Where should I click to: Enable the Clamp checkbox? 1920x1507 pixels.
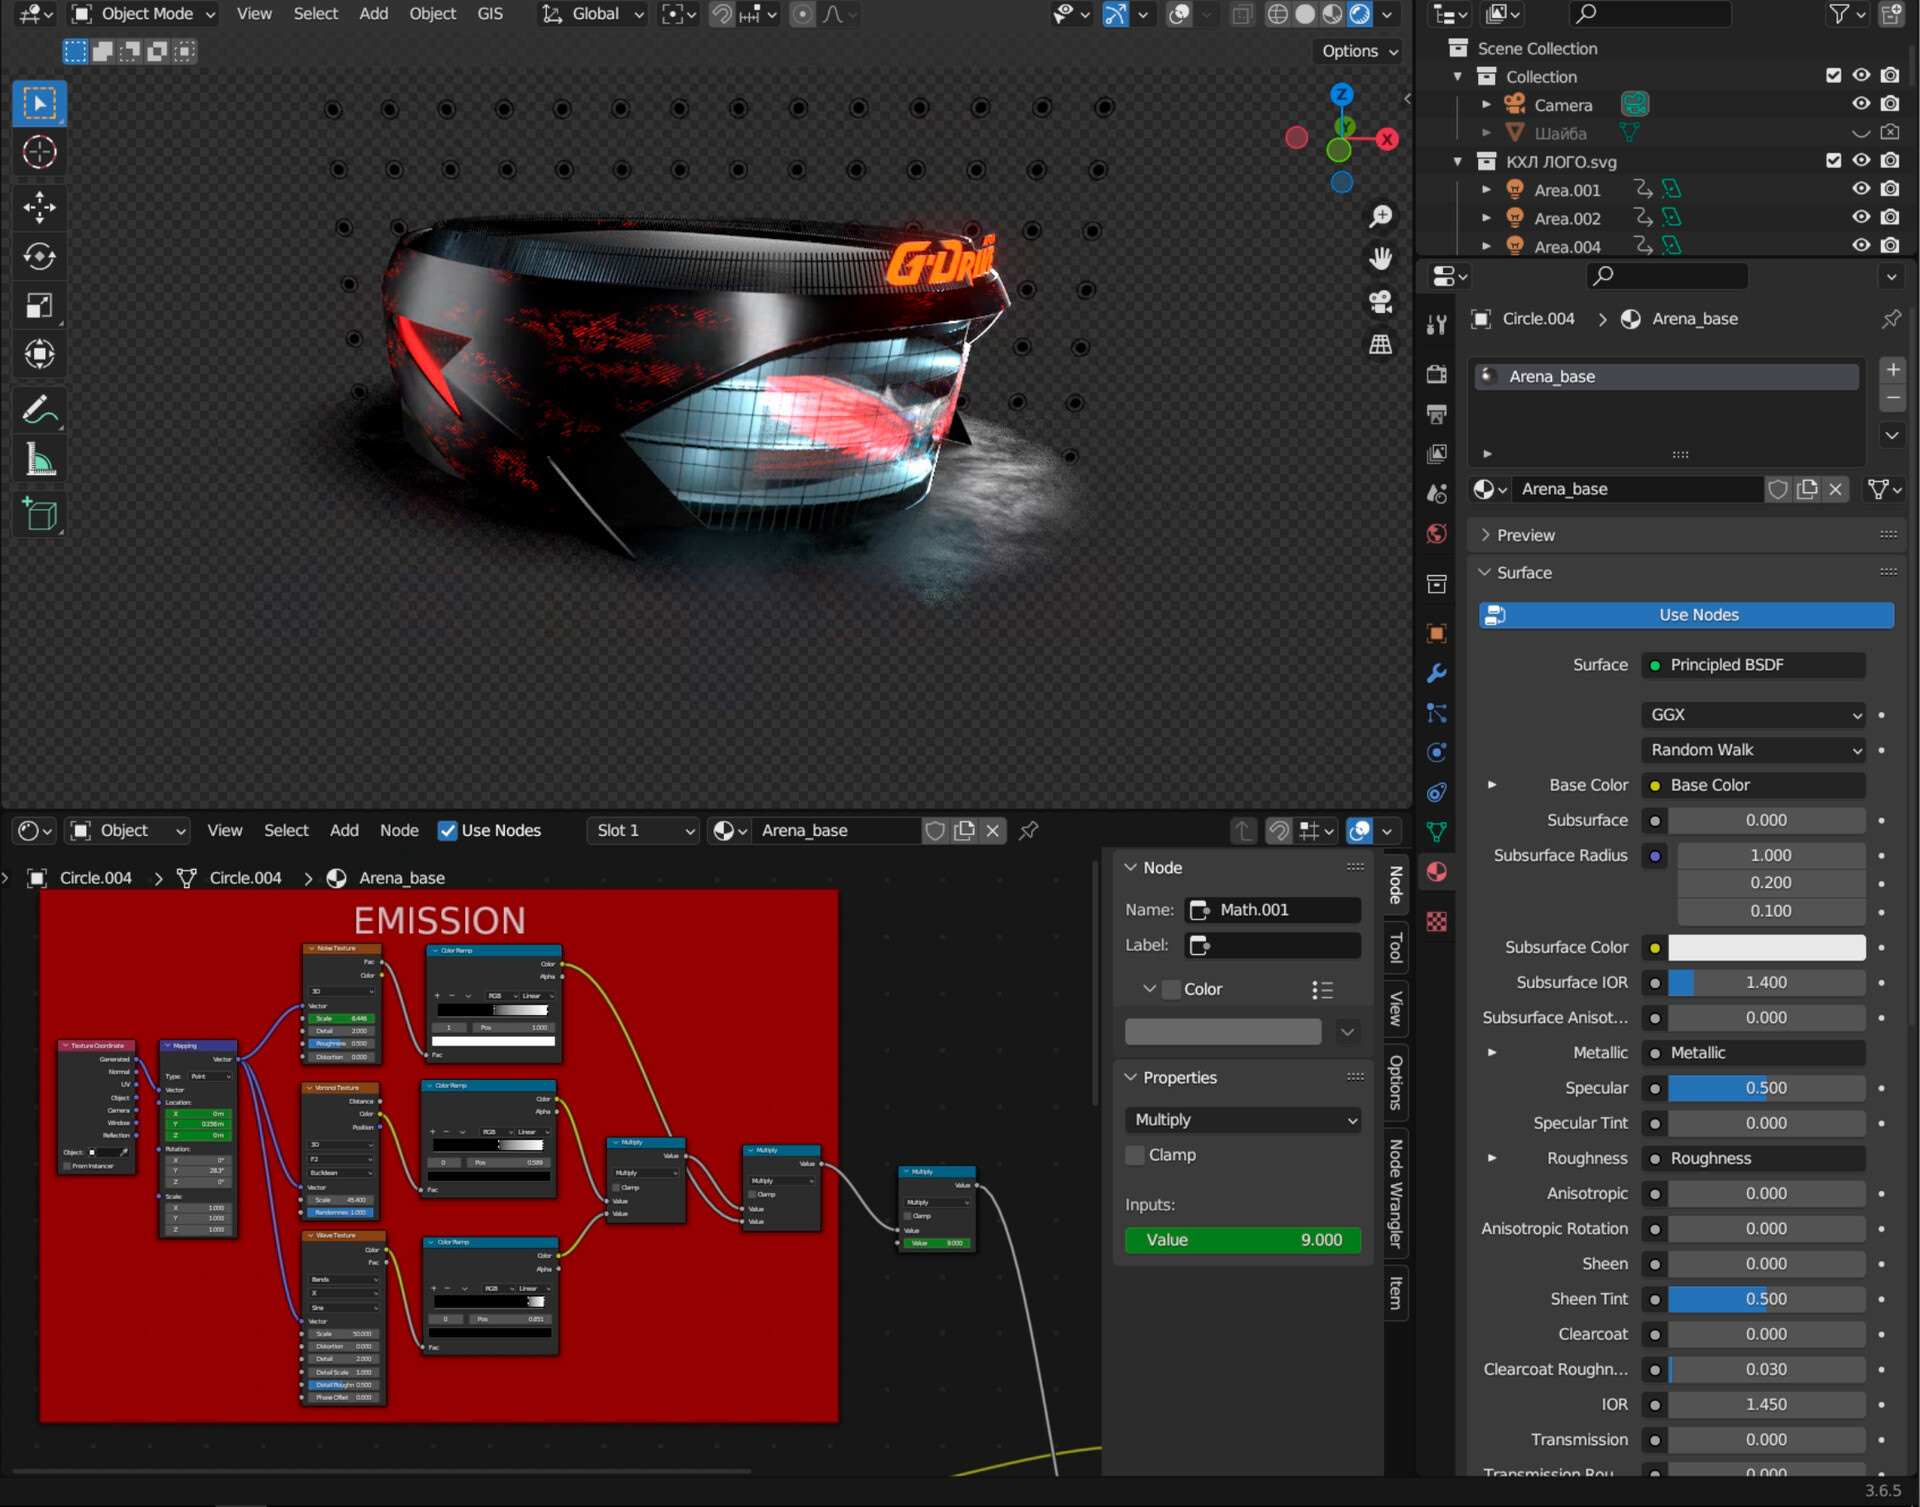click(x=1135, y=1155)
